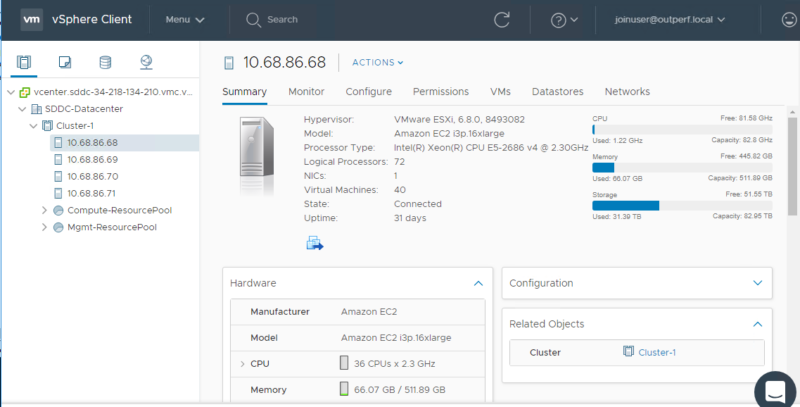Viewport: 800px width, 407px height.
Task: Collapse the SDDC-Datacenter node
Action: (22, 109)
